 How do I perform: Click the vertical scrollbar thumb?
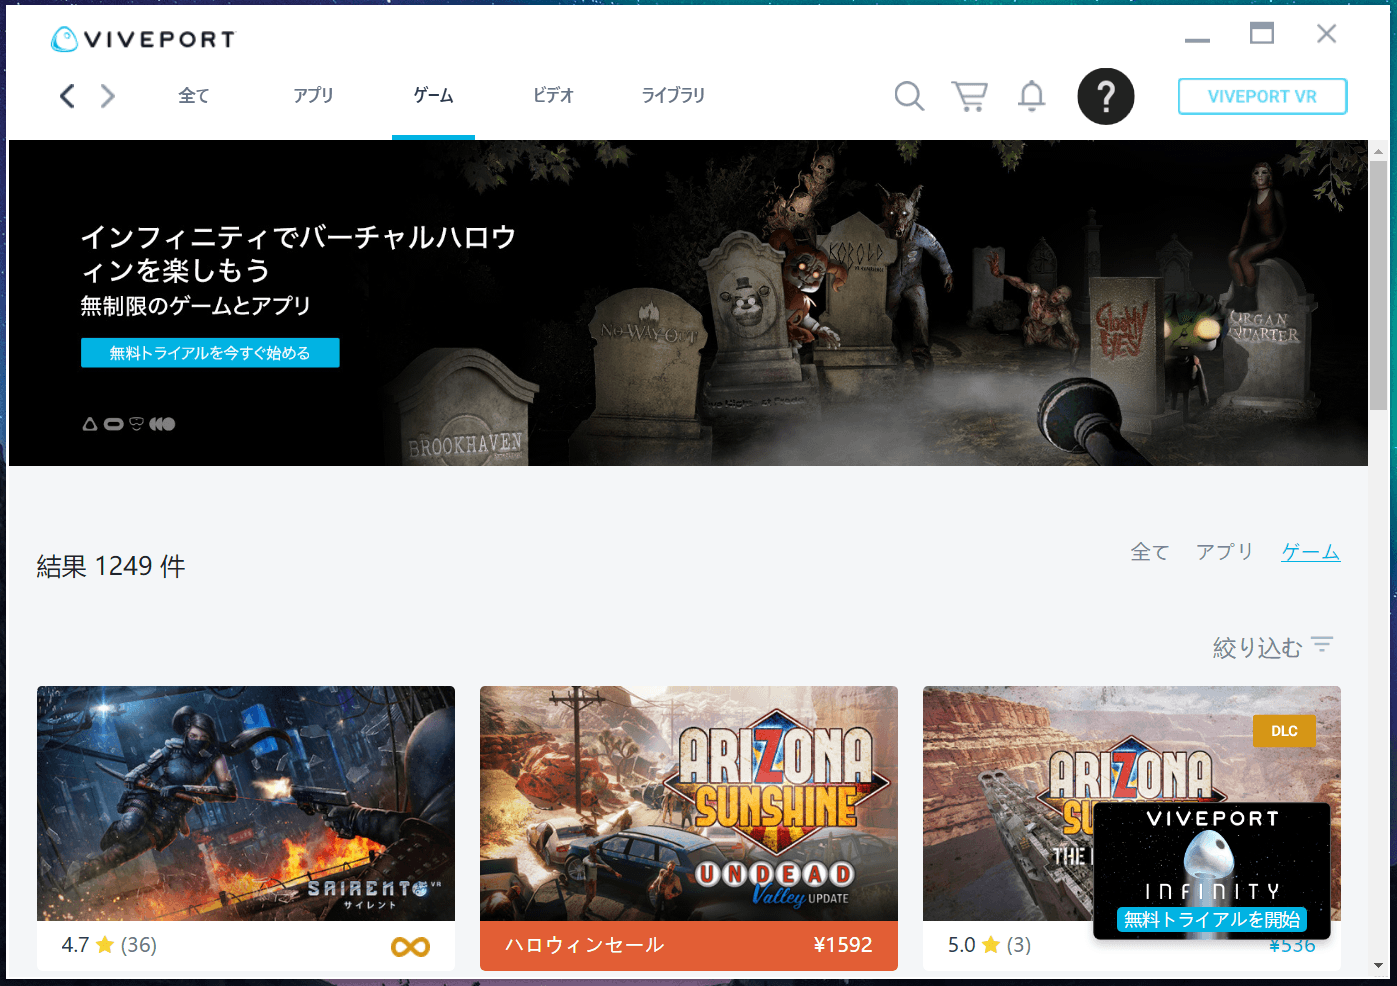tap(1379, 285)
